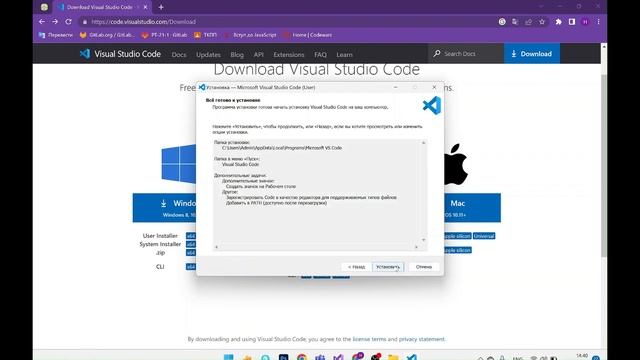The image size is (640, 360).
Task: Click the install path line ending Microsoft VS Code
Action: (282, 148)
